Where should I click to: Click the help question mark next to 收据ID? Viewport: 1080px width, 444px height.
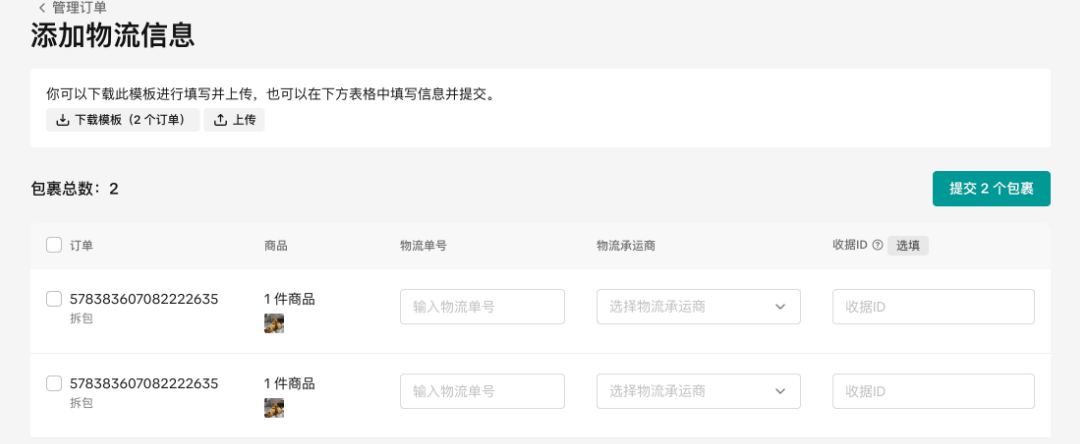point(878,245)
